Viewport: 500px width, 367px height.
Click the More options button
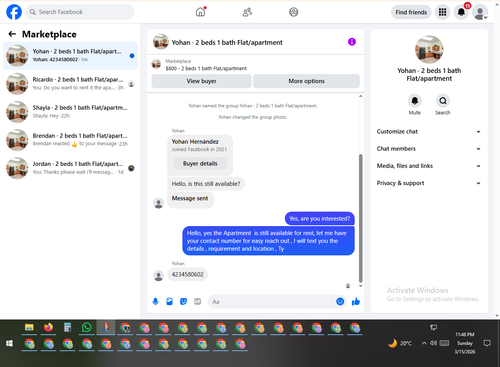click(306, 81)
